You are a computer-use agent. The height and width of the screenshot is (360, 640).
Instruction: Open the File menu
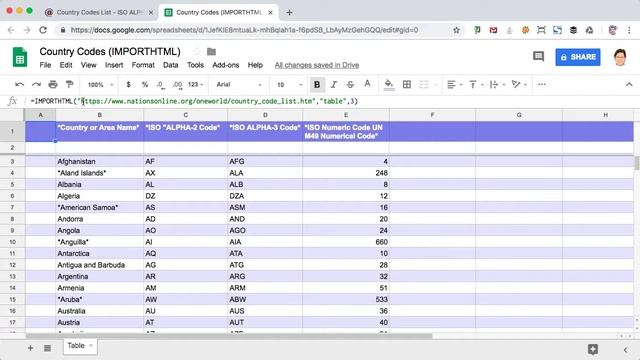pos(45,65)
